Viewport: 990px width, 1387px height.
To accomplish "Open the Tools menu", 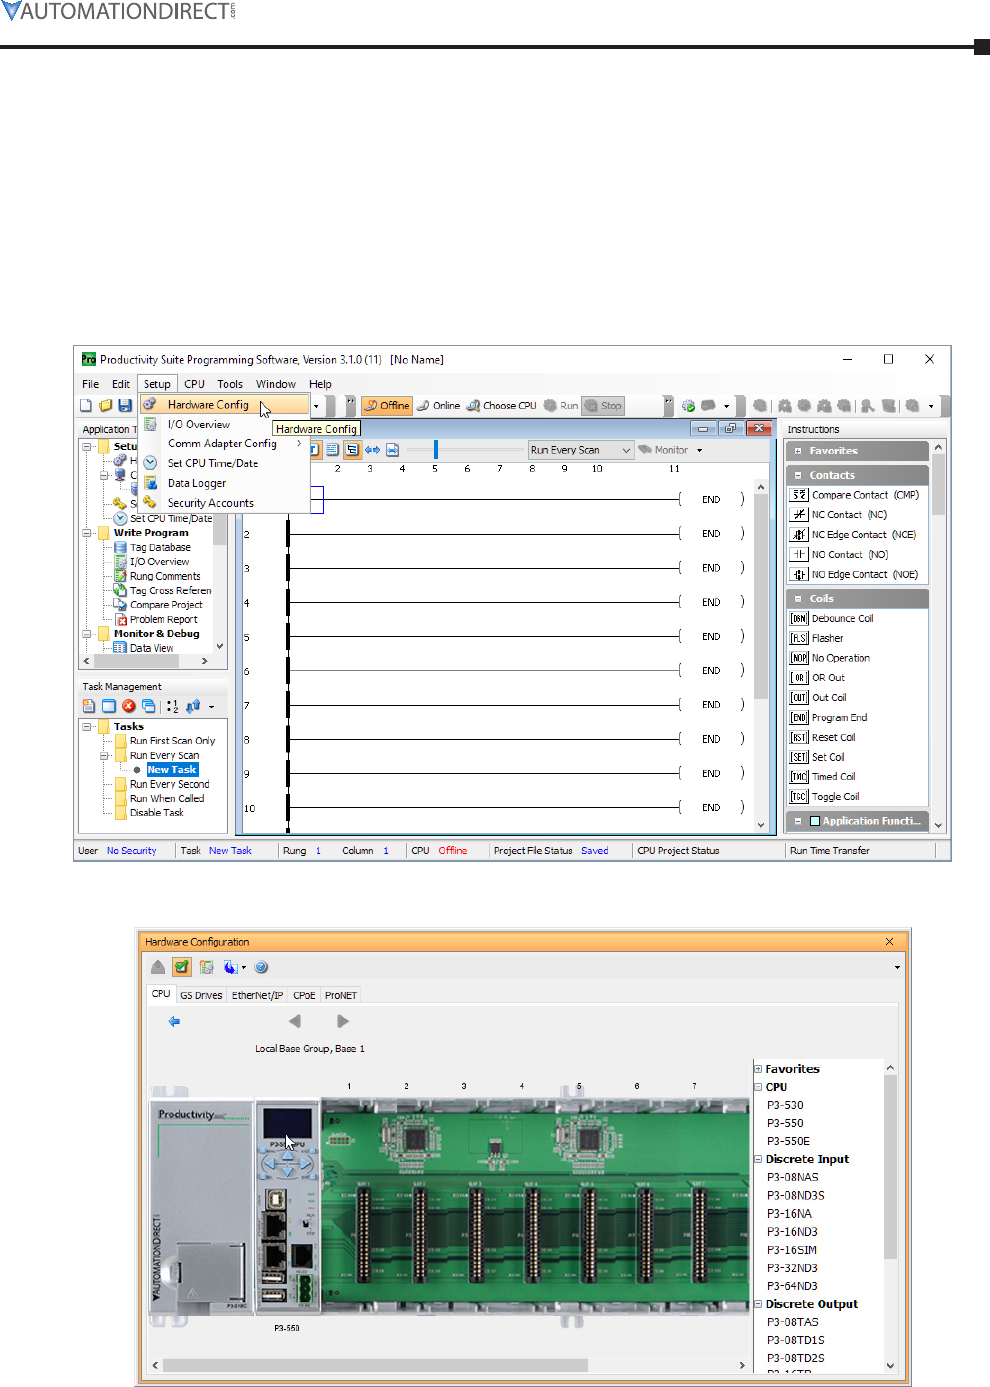I will pos(230,384).
